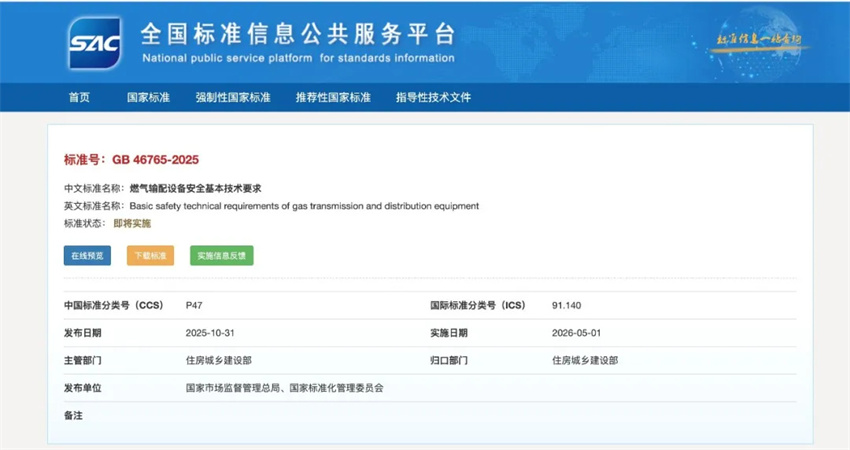Click the green 实施信息反馈 button
Screen dimensions: 850x450
coord(222,255)
